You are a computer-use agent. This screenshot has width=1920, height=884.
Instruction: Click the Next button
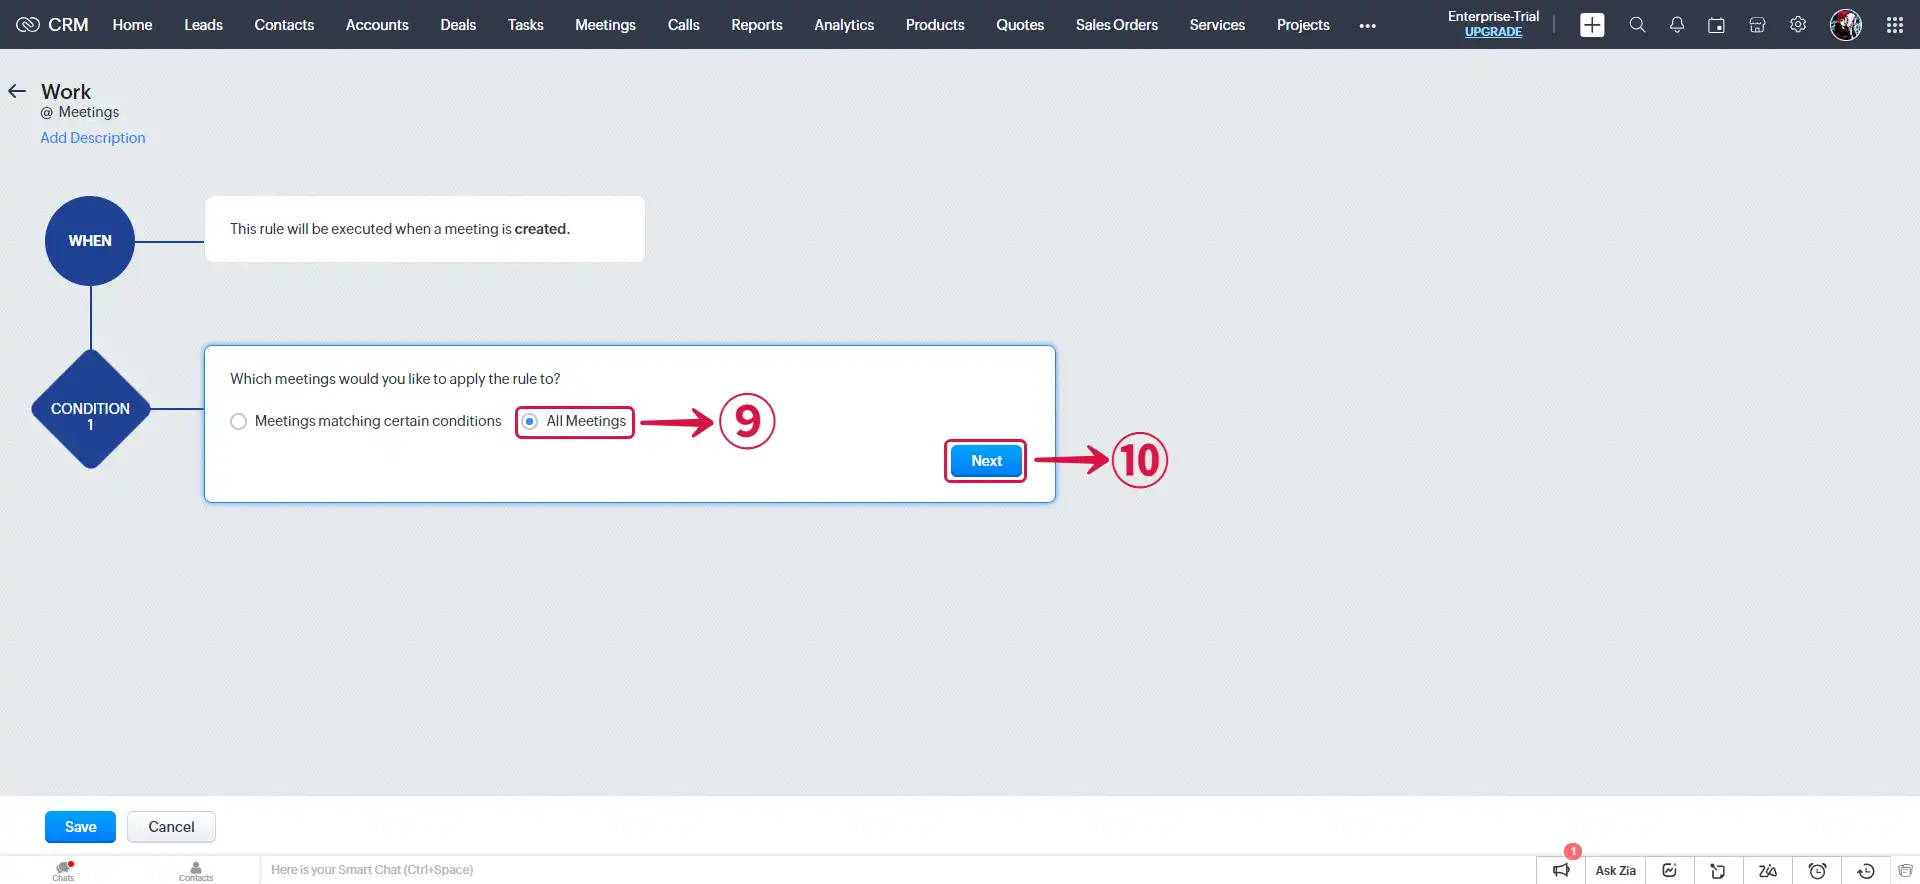pos(986,461)
